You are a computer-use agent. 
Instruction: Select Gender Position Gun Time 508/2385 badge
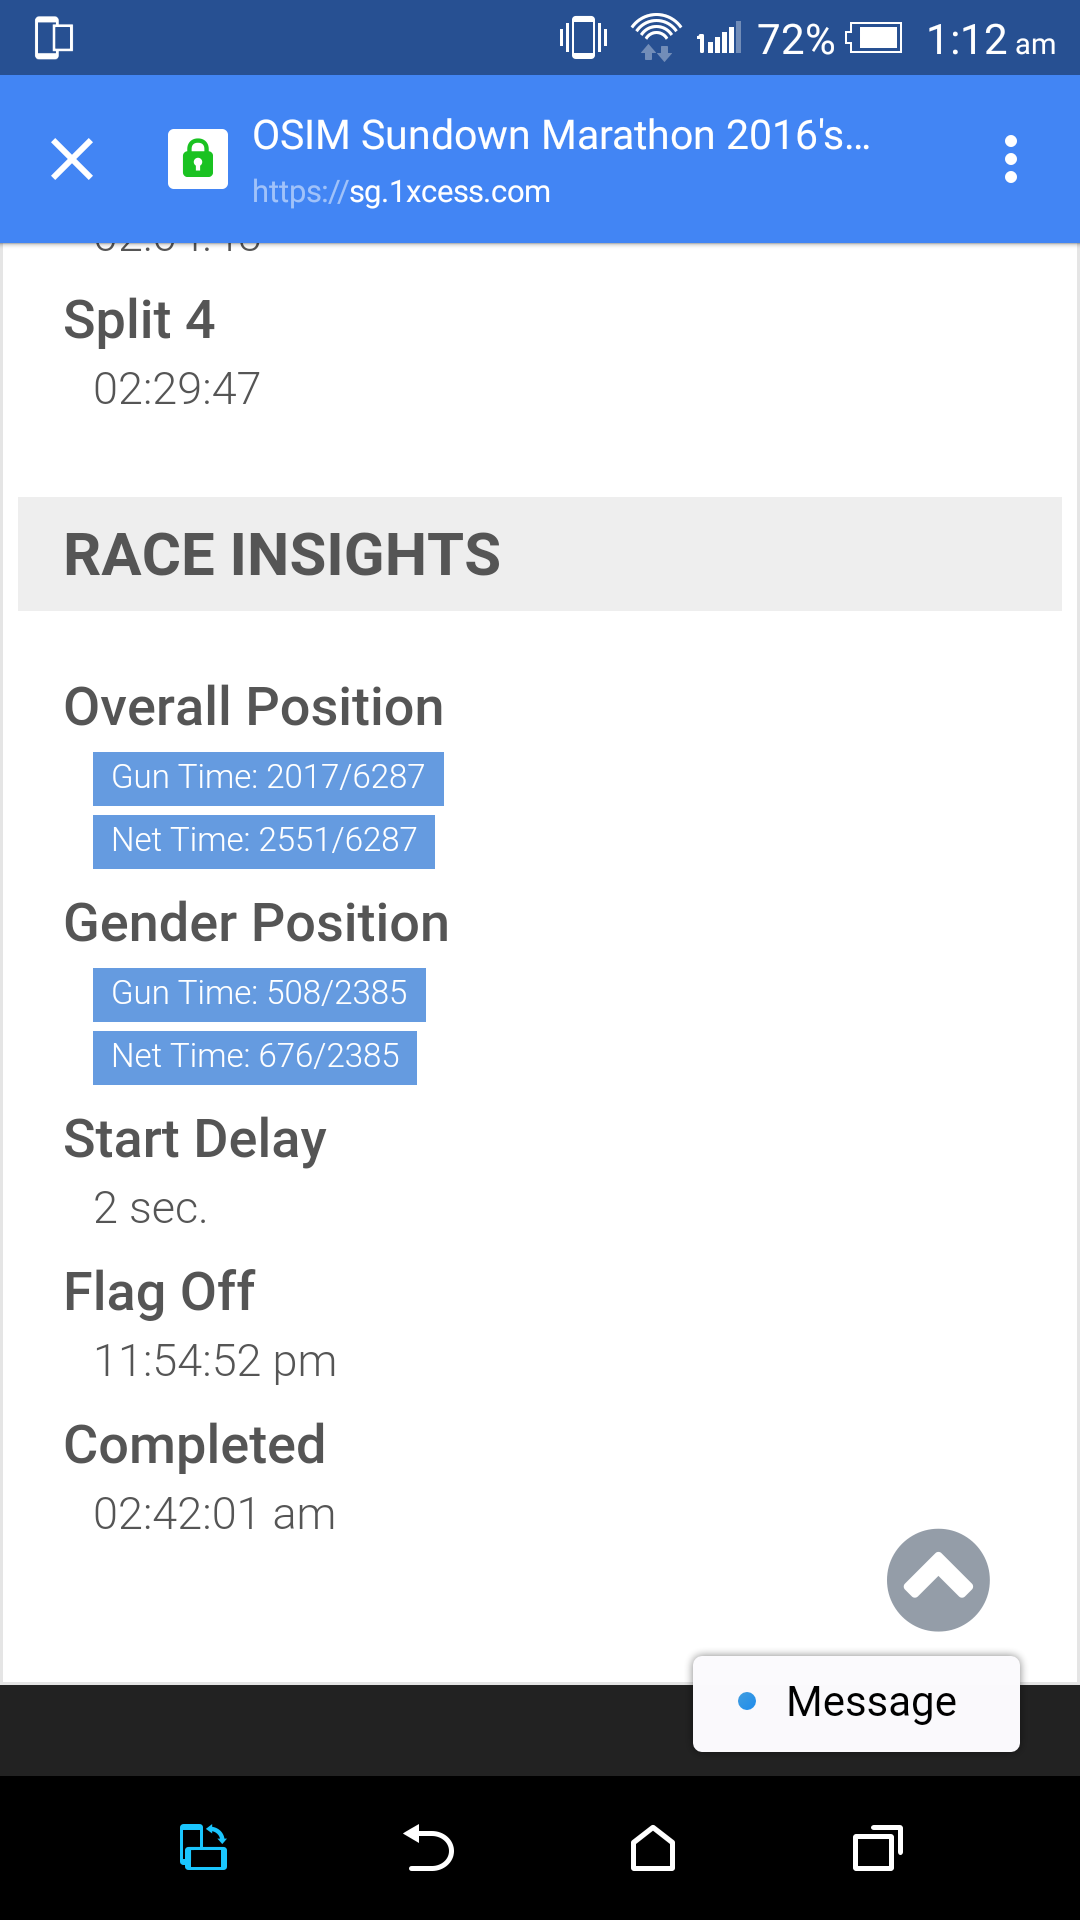coord(259,994)
